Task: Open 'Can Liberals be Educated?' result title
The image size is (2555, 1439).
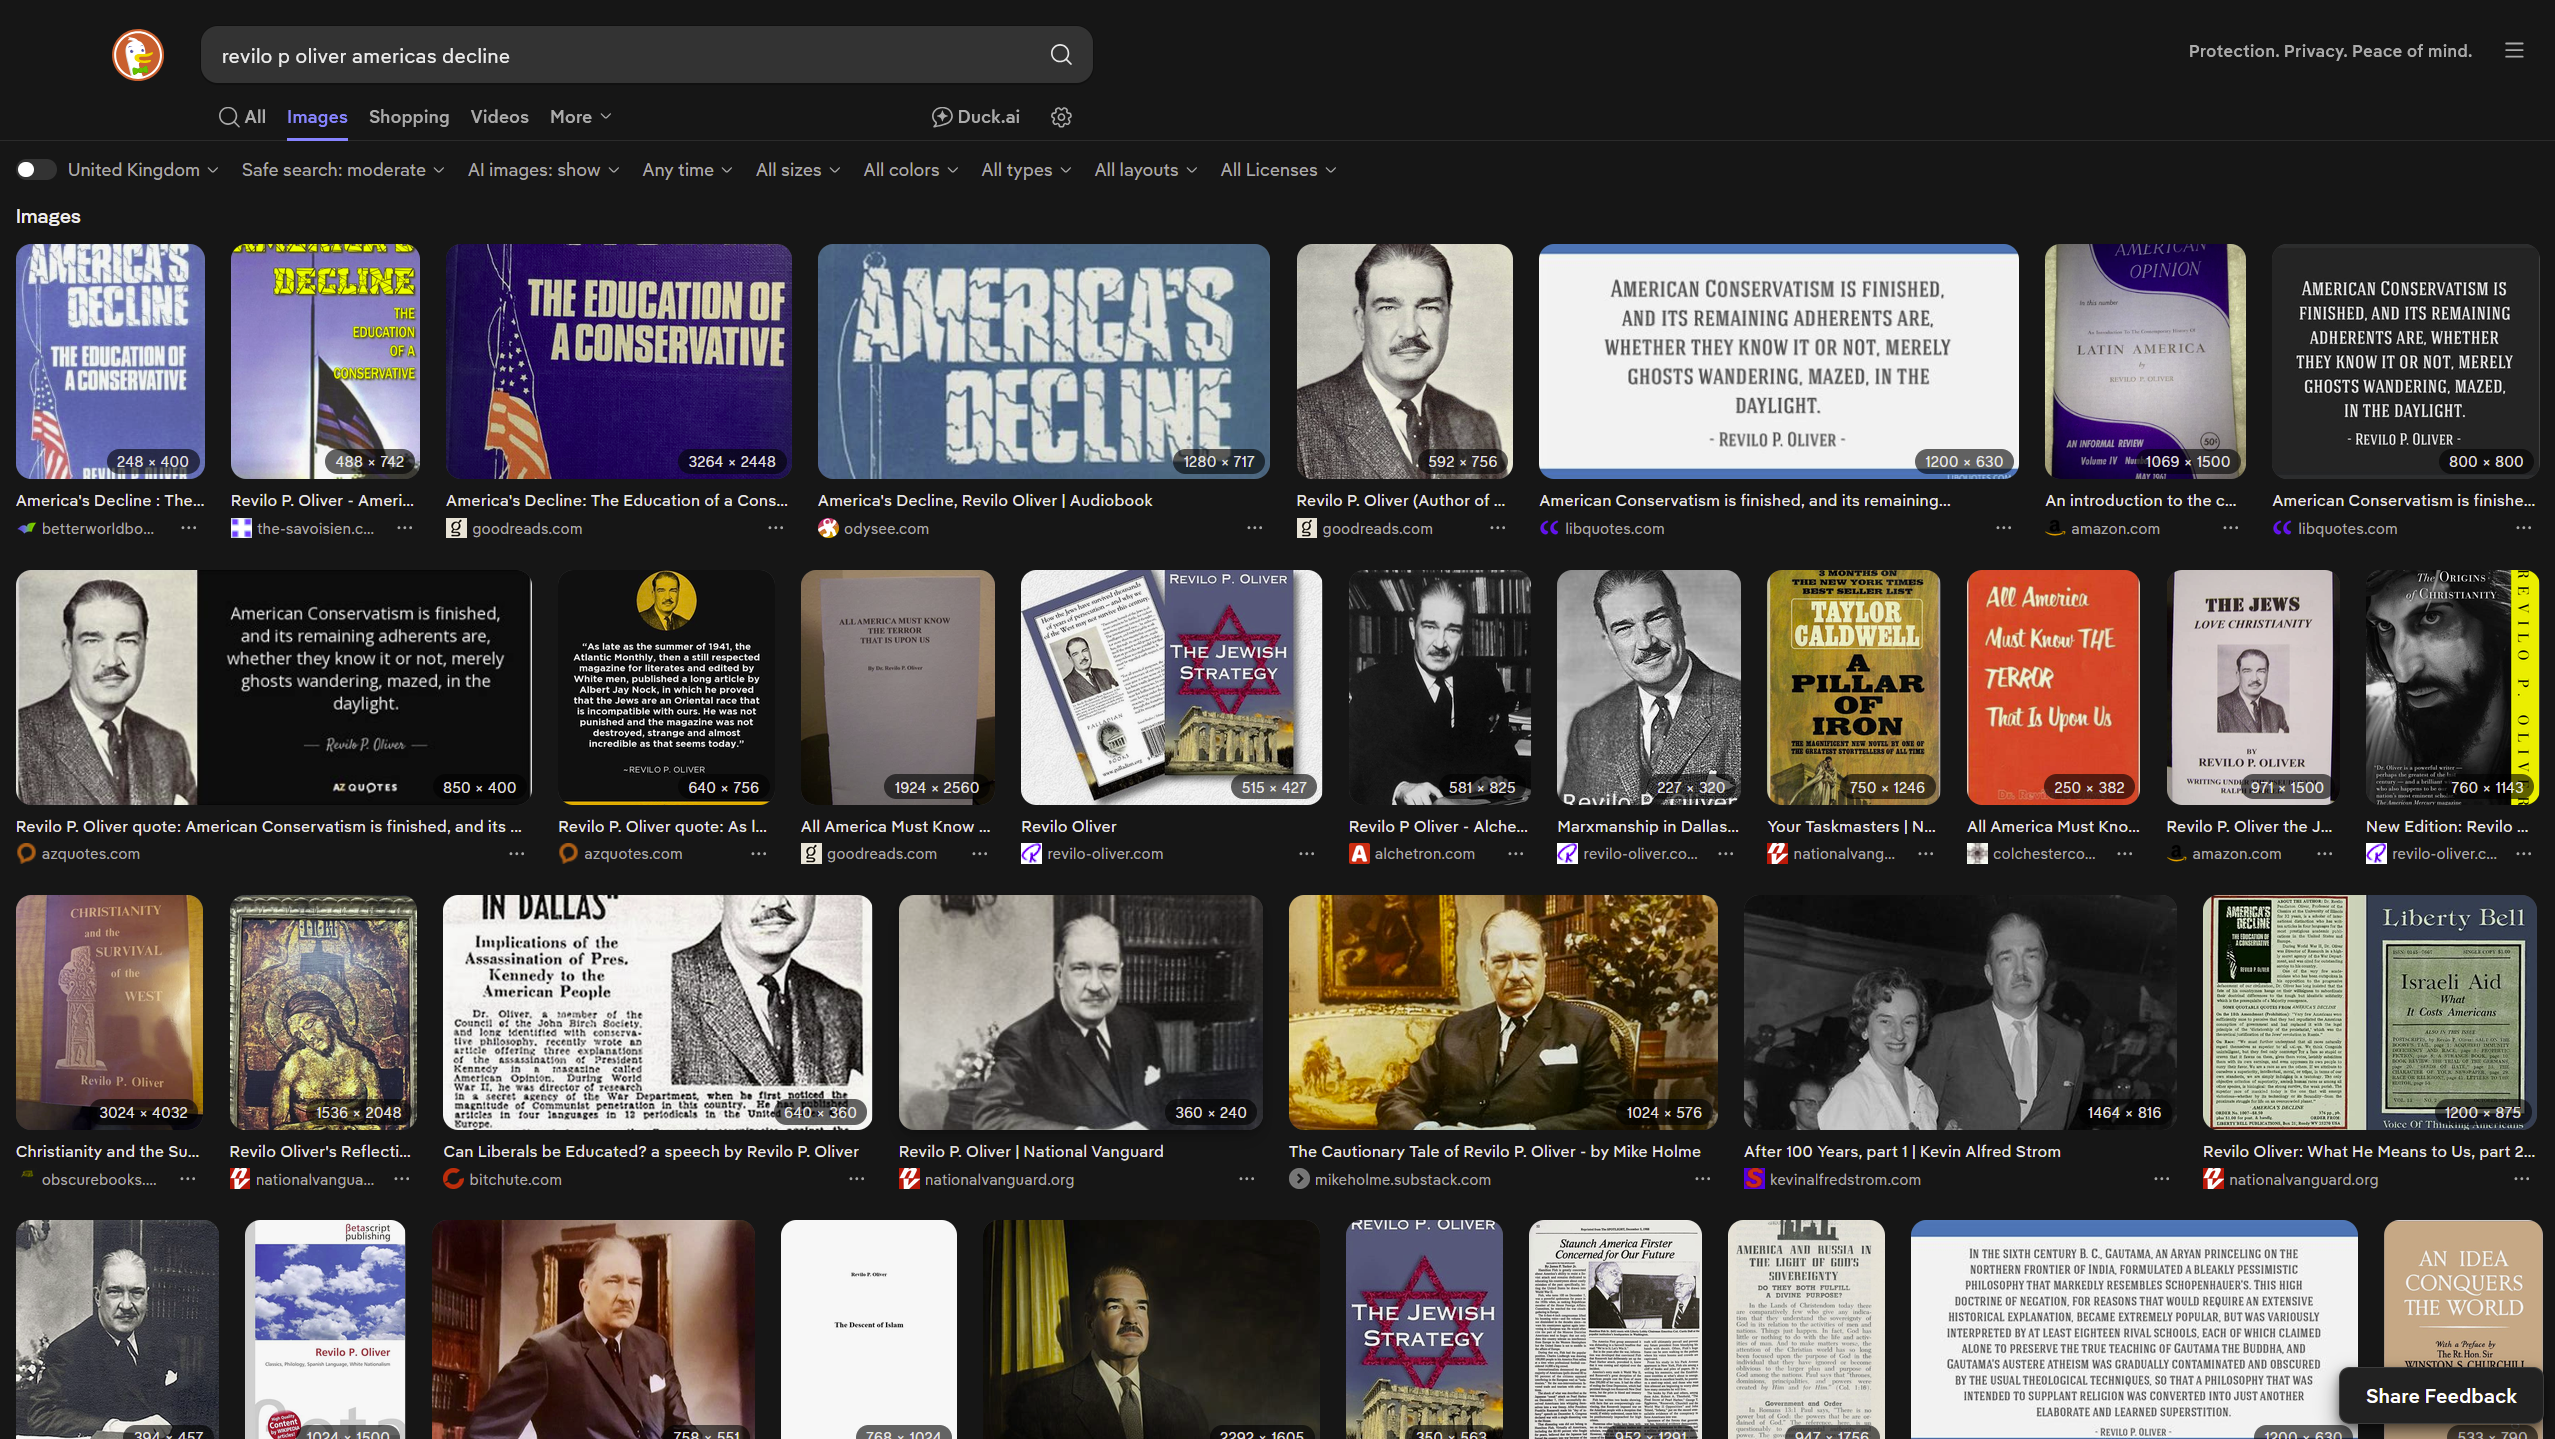Action: tap(651, 1151)
